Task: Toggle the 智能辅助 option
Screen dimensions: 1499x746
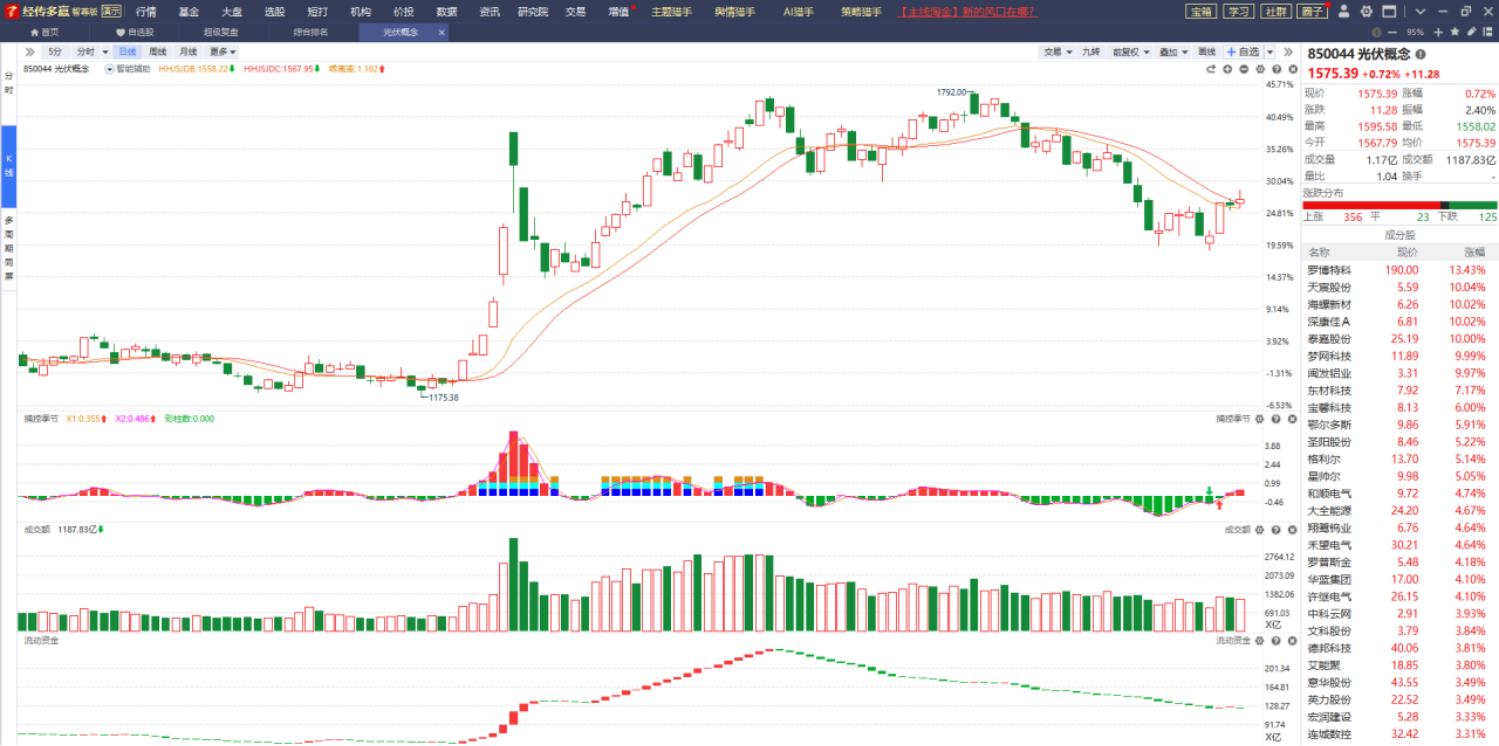Action: coord(127,69)
